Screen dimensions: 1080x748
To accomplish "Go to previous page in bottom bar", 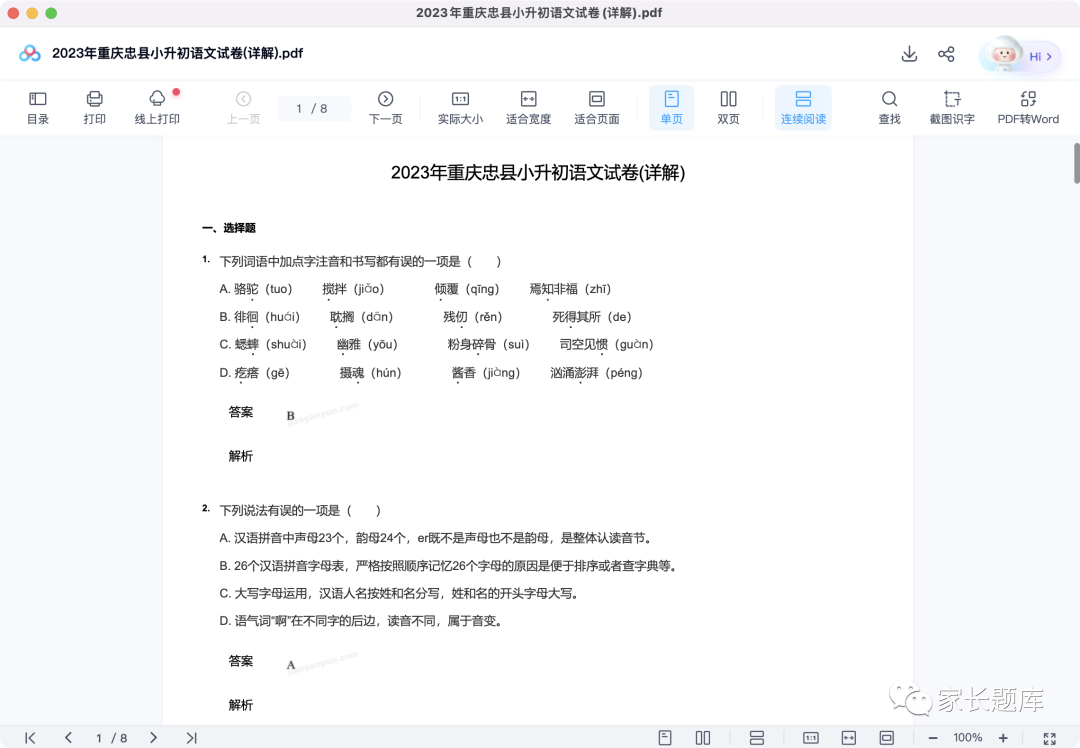I will (68, 738).
